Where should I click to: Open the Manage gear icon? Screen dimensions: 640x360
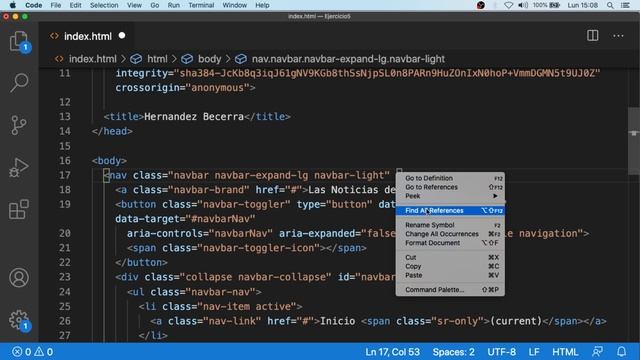click(19, 320)
